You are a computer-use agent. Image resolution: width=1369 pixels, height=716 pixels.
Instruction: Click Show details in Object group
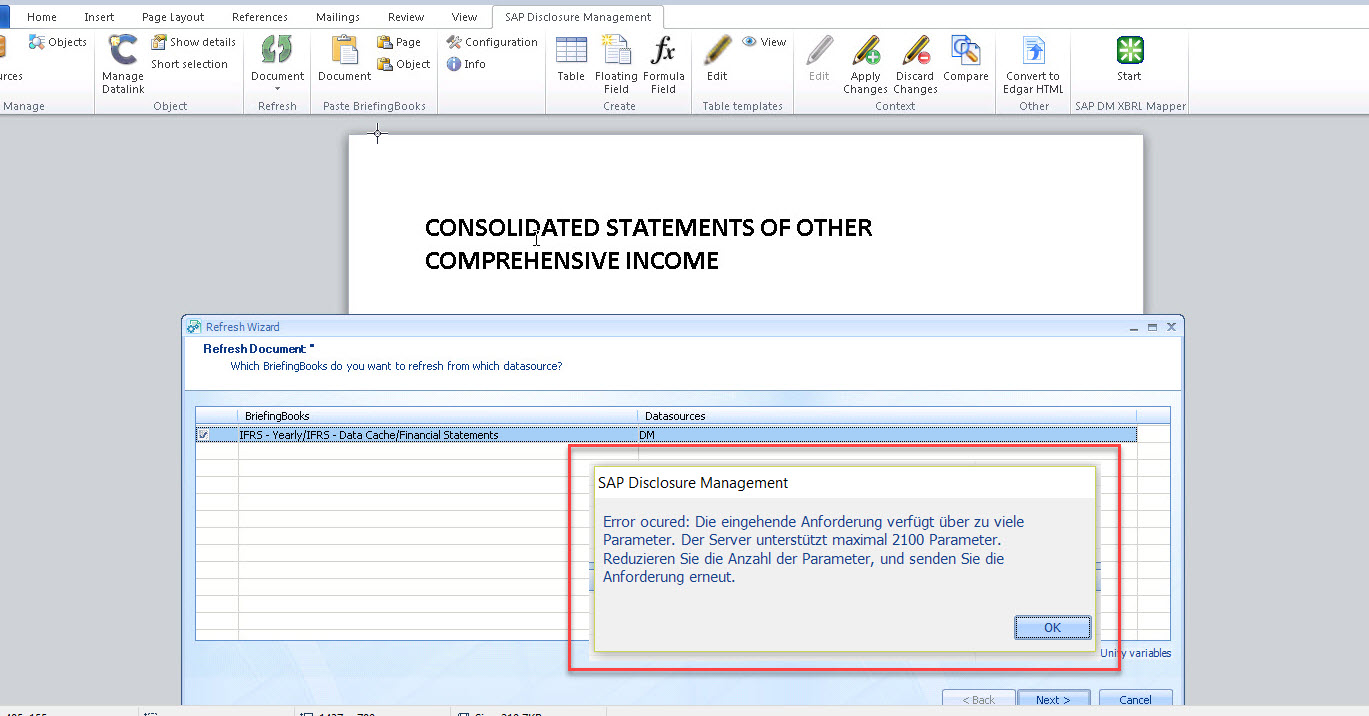pyautogui.click(x=194, y=42)
